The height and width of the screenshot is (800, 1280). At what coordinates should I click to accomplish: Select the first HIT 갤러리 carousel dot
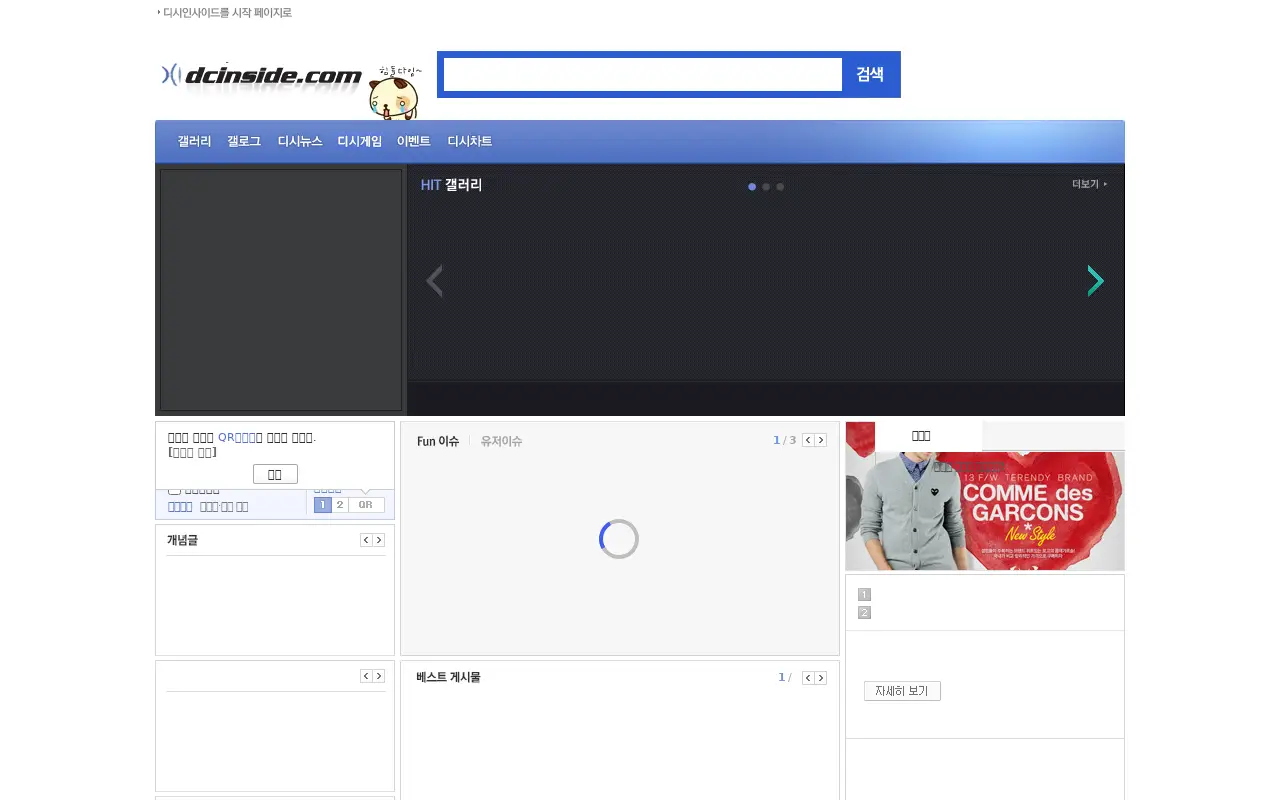[x=752, y=187]
